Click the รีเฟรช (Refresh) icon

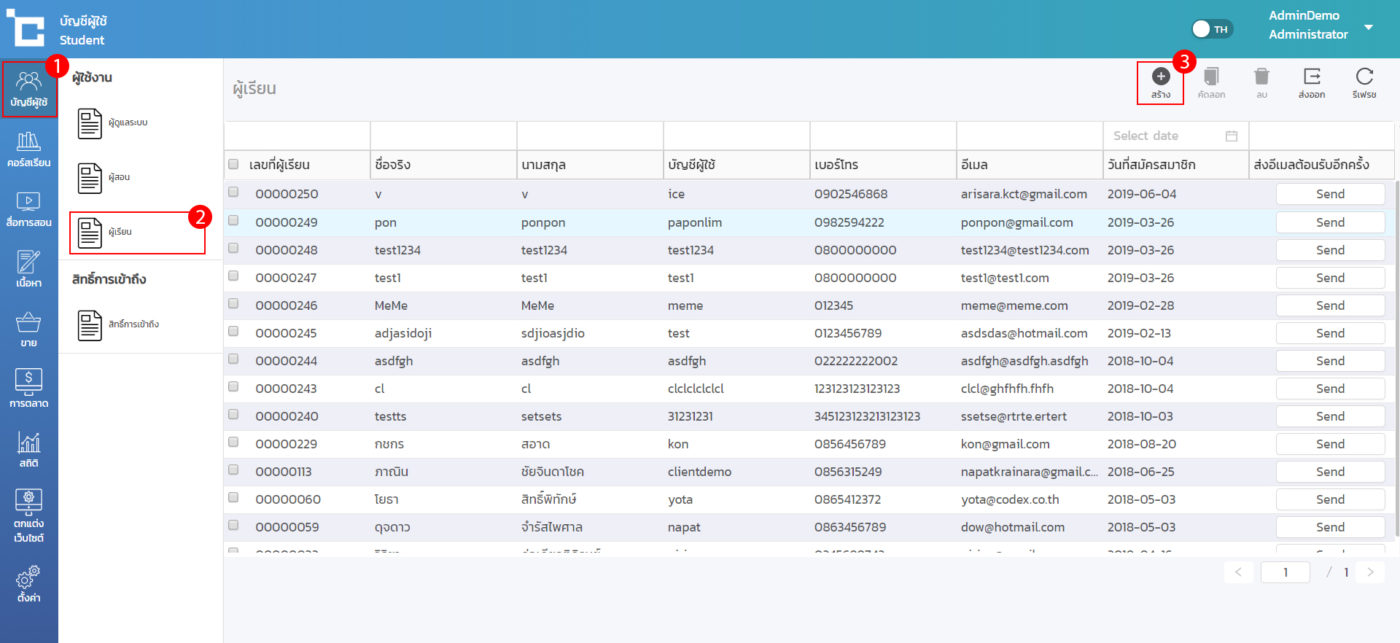point(1364,77)
